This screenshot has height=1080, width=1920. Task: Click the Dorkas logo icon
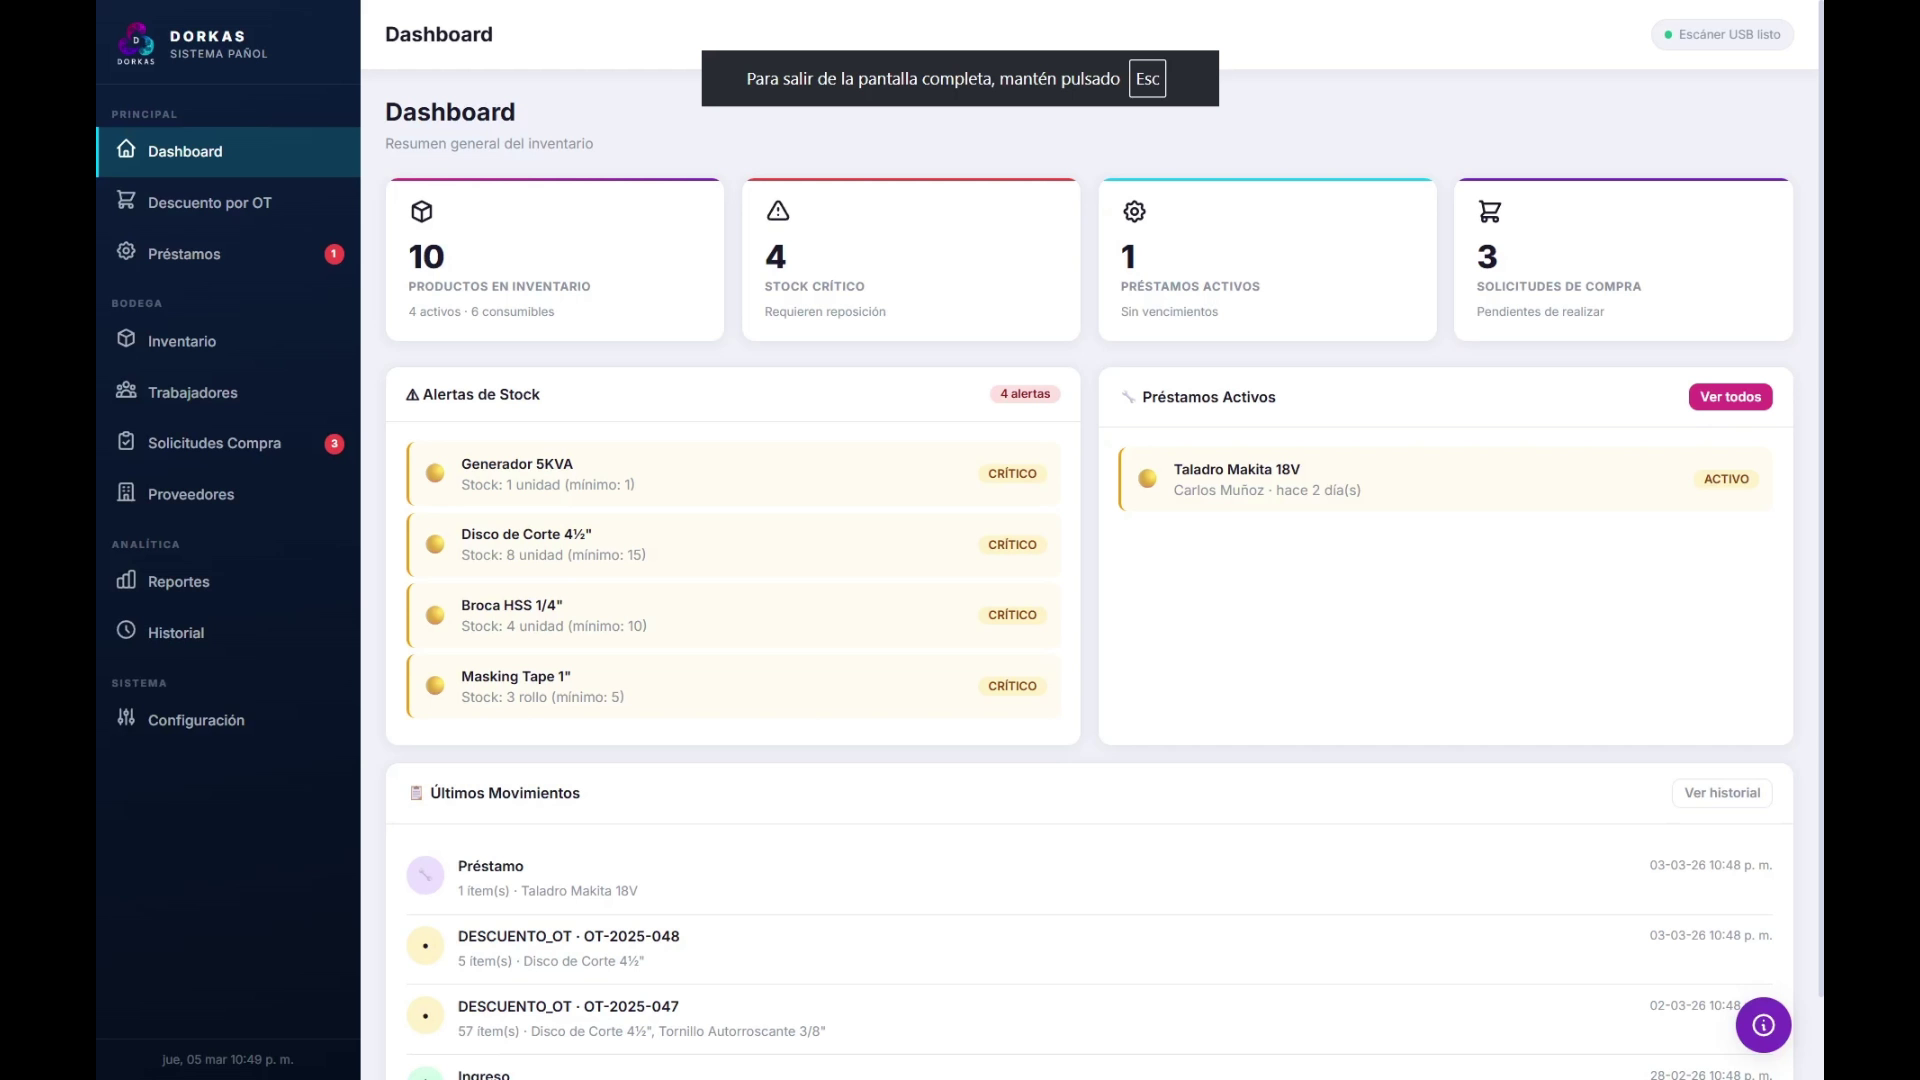(x=136, y=43)
